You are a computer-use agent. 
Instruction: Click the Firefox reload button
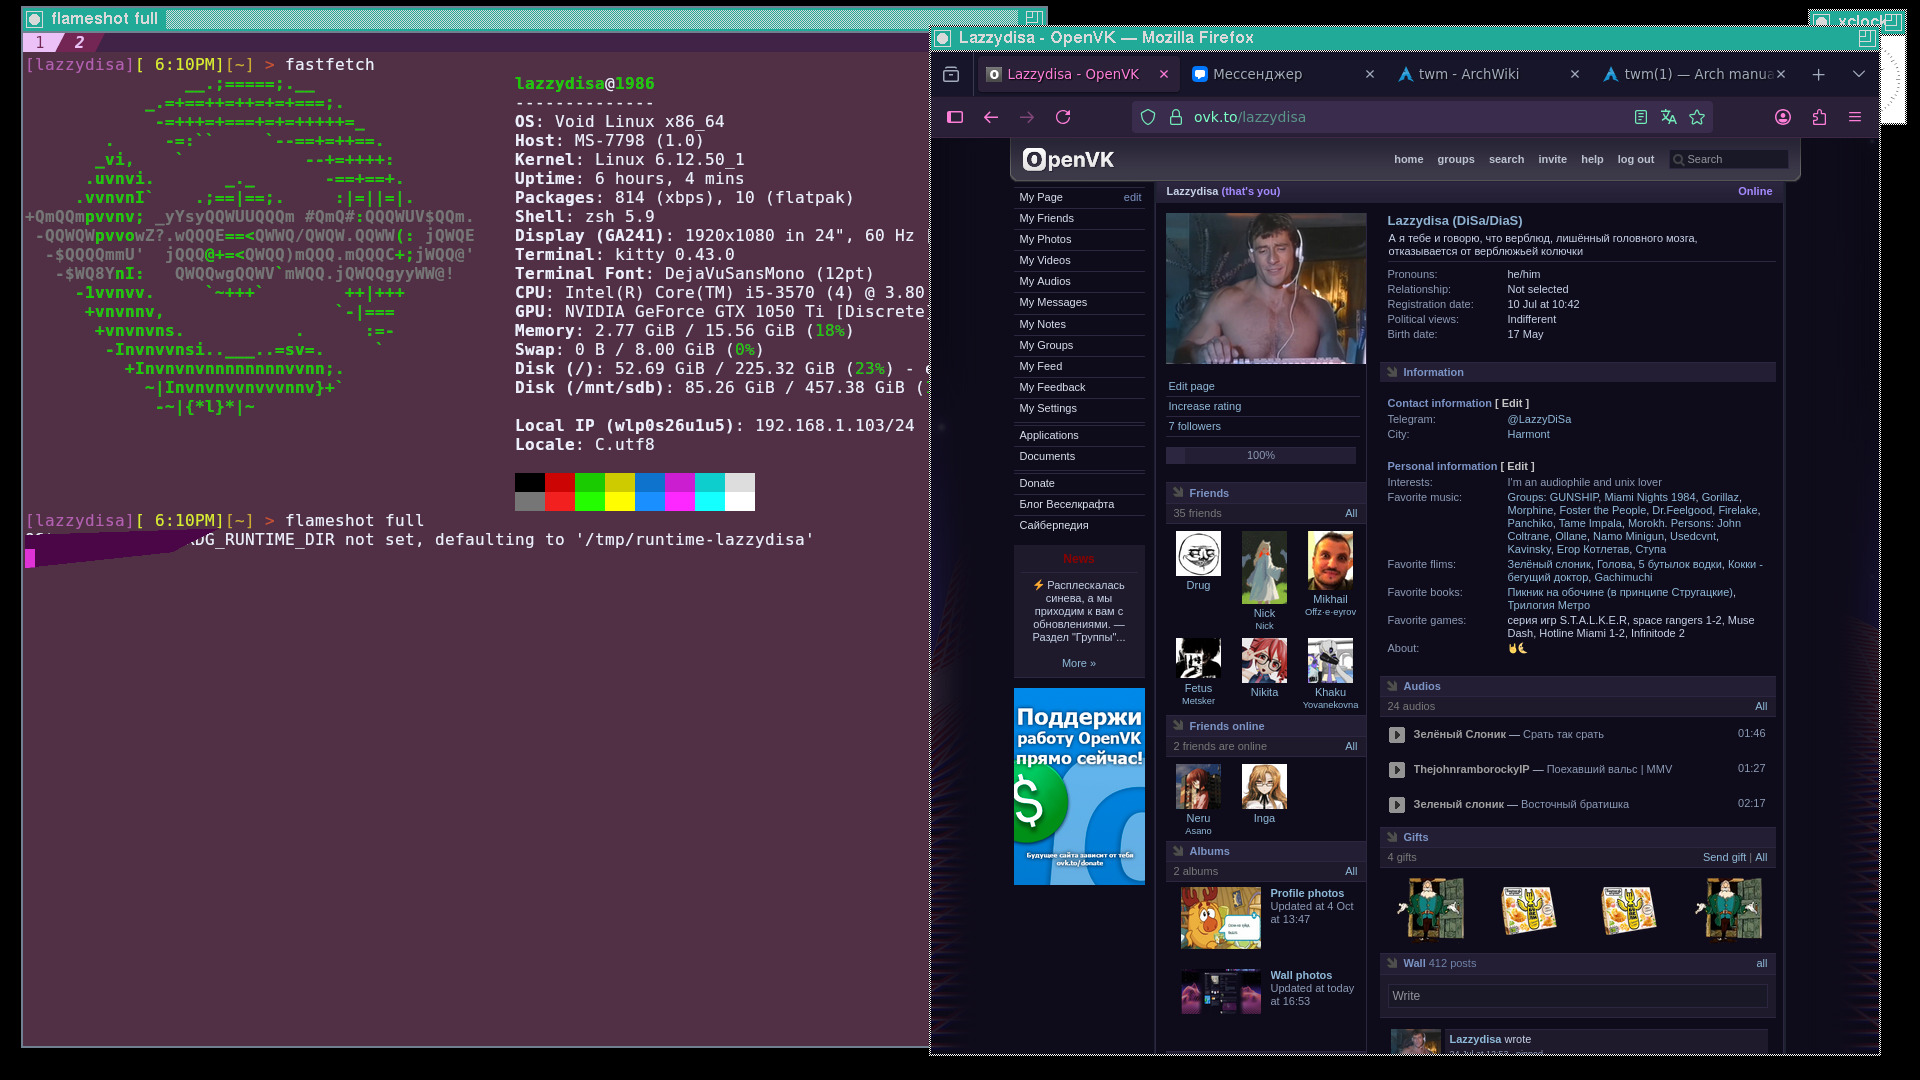click(x=1063, y=117)
